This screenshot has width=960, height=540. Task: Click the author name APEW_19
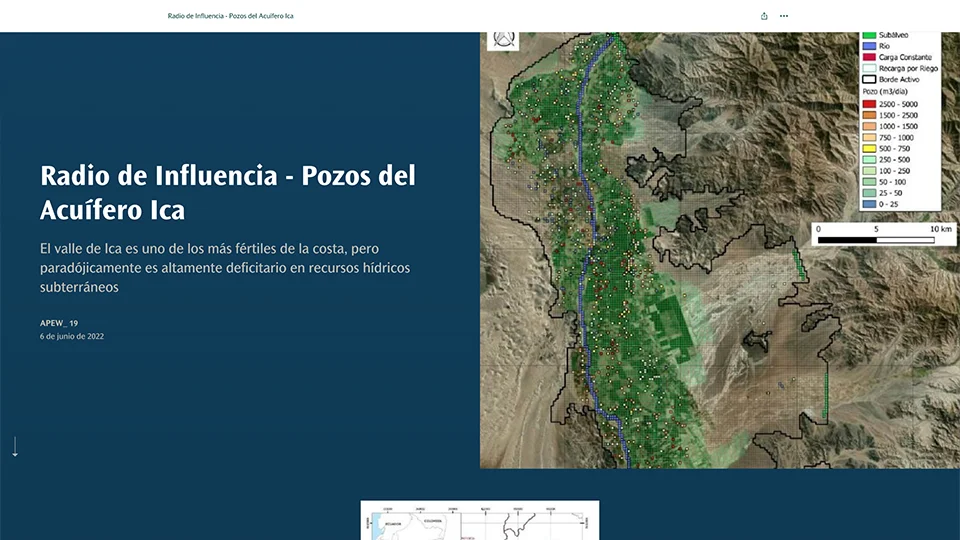(59, 323)
